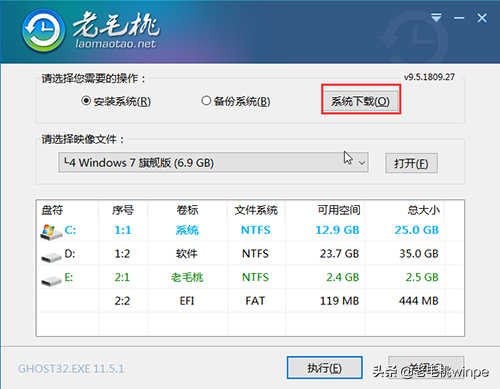Click the 23.7 GB free space cell
The width and height of the screenshot is (500, 389).
point(340,254)
